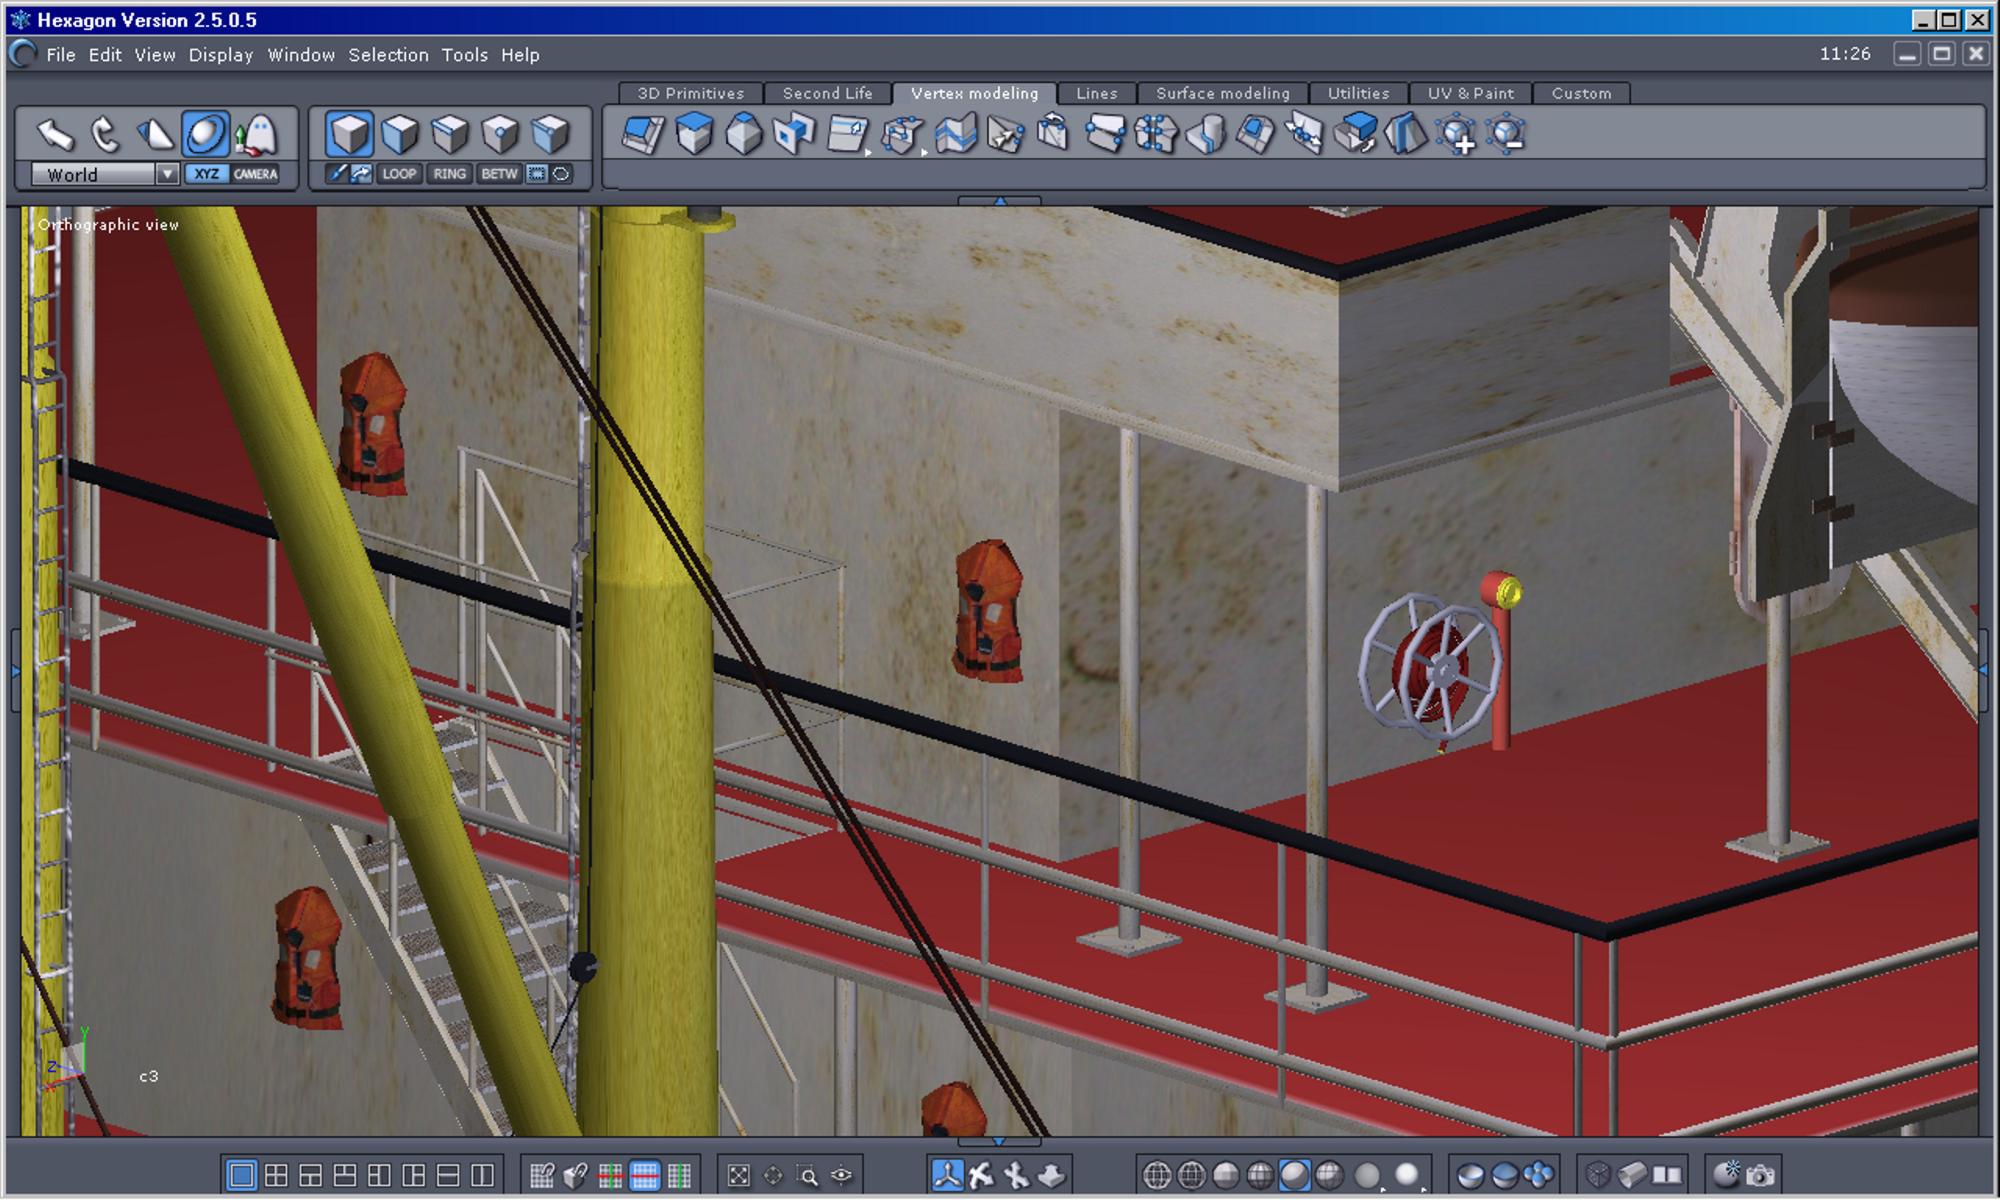The height and width of the screenshot is (1200, 2000).
Task: Enable the four-view quad layout
Action: [276, 1175]
